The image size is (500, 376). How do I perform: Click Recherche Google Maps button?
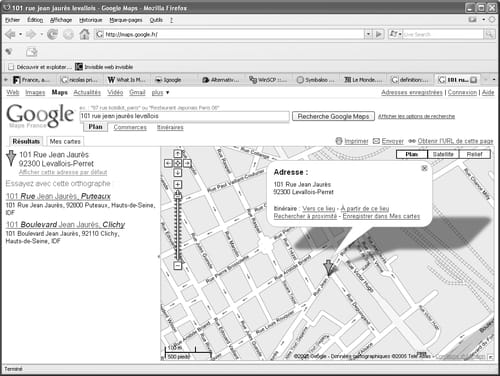(x=333, y=116)
